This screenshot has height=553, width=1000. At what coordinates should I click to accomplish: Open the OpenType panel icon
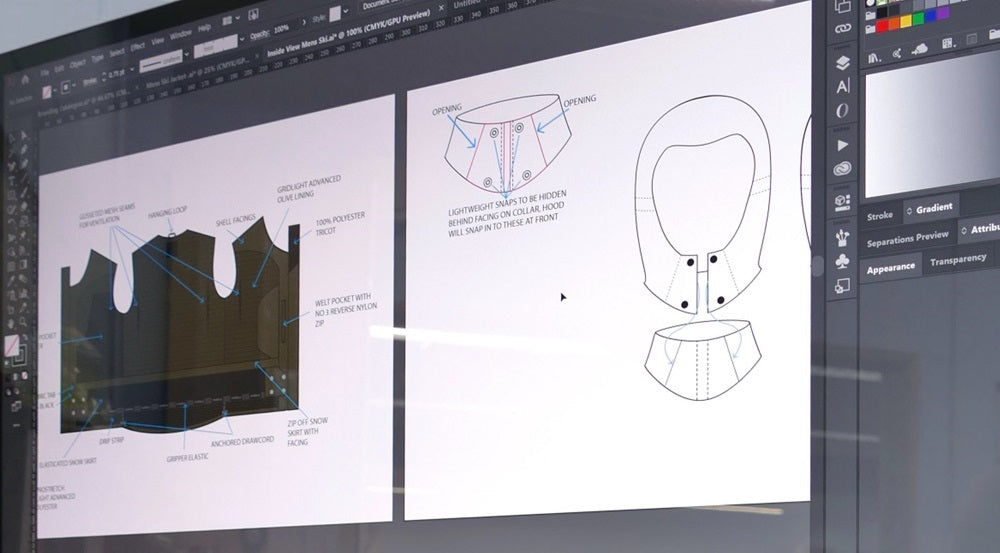tap(843, 110)
